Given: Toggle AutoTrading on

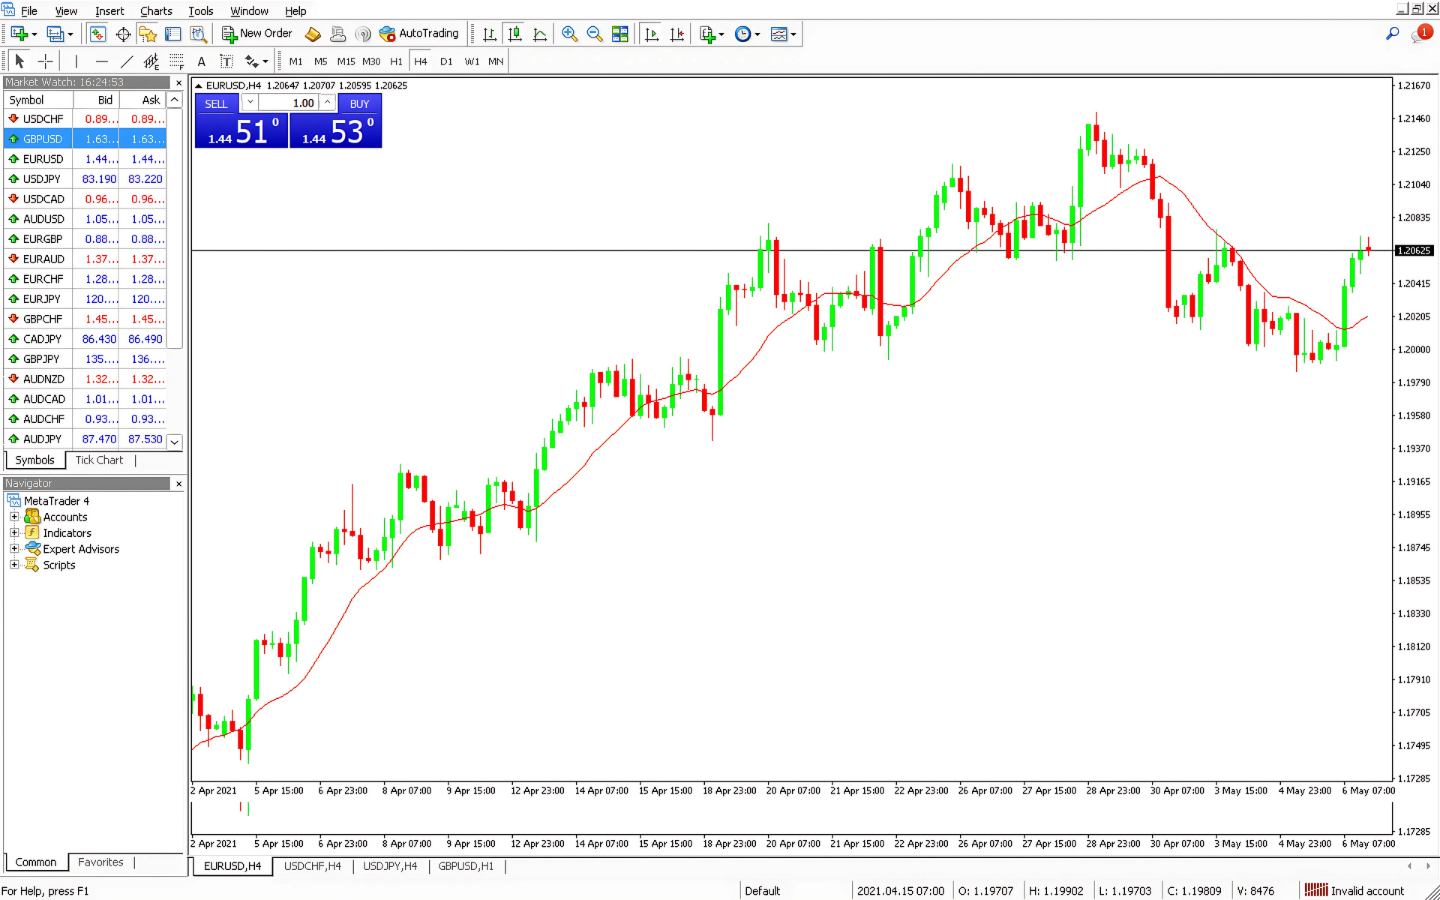Looking at the screenshot, I should coord(418,33).
